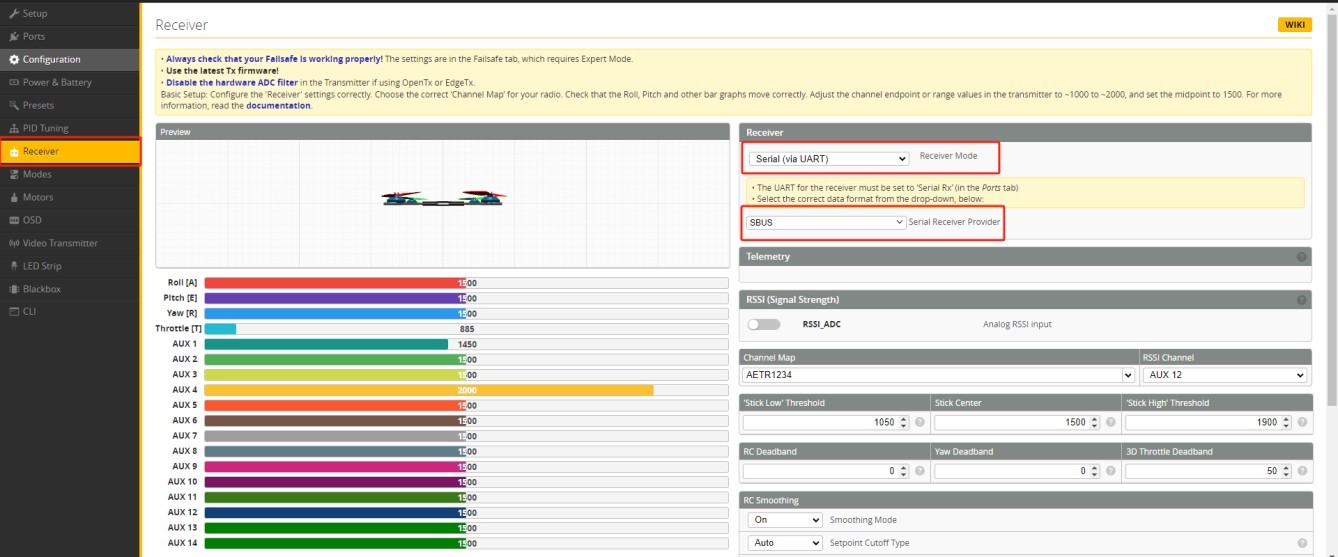Image resolution: width=1338 pixels, height=557 pixels.
Task: Click the Throttle [T] channel bar
Action: 466,329
